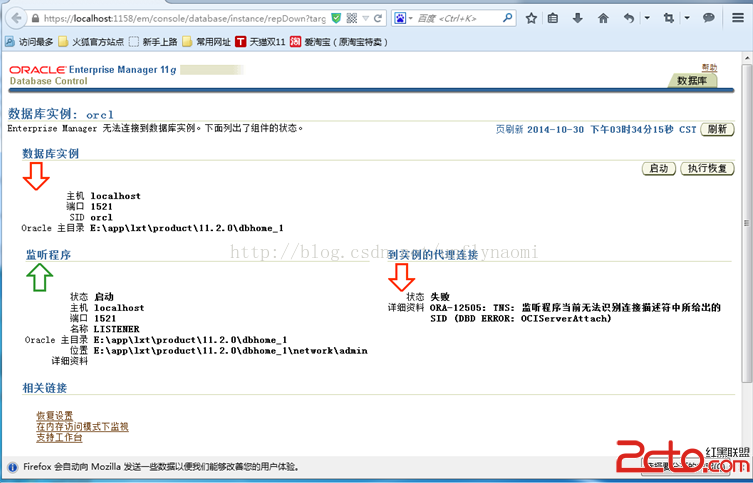The width and height of the screenshot is (753, 483).
Task: Open the URL history dropdown arrow
Action: [x=365, y=19]
